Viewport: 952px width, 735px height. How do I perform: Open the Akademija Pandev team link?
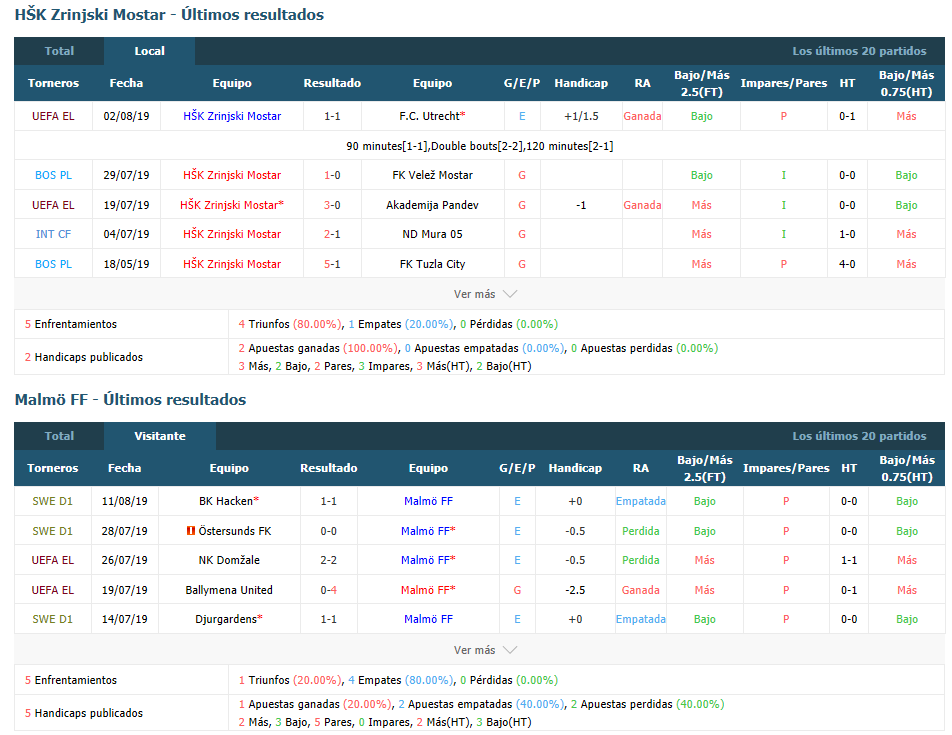[432, 205]
